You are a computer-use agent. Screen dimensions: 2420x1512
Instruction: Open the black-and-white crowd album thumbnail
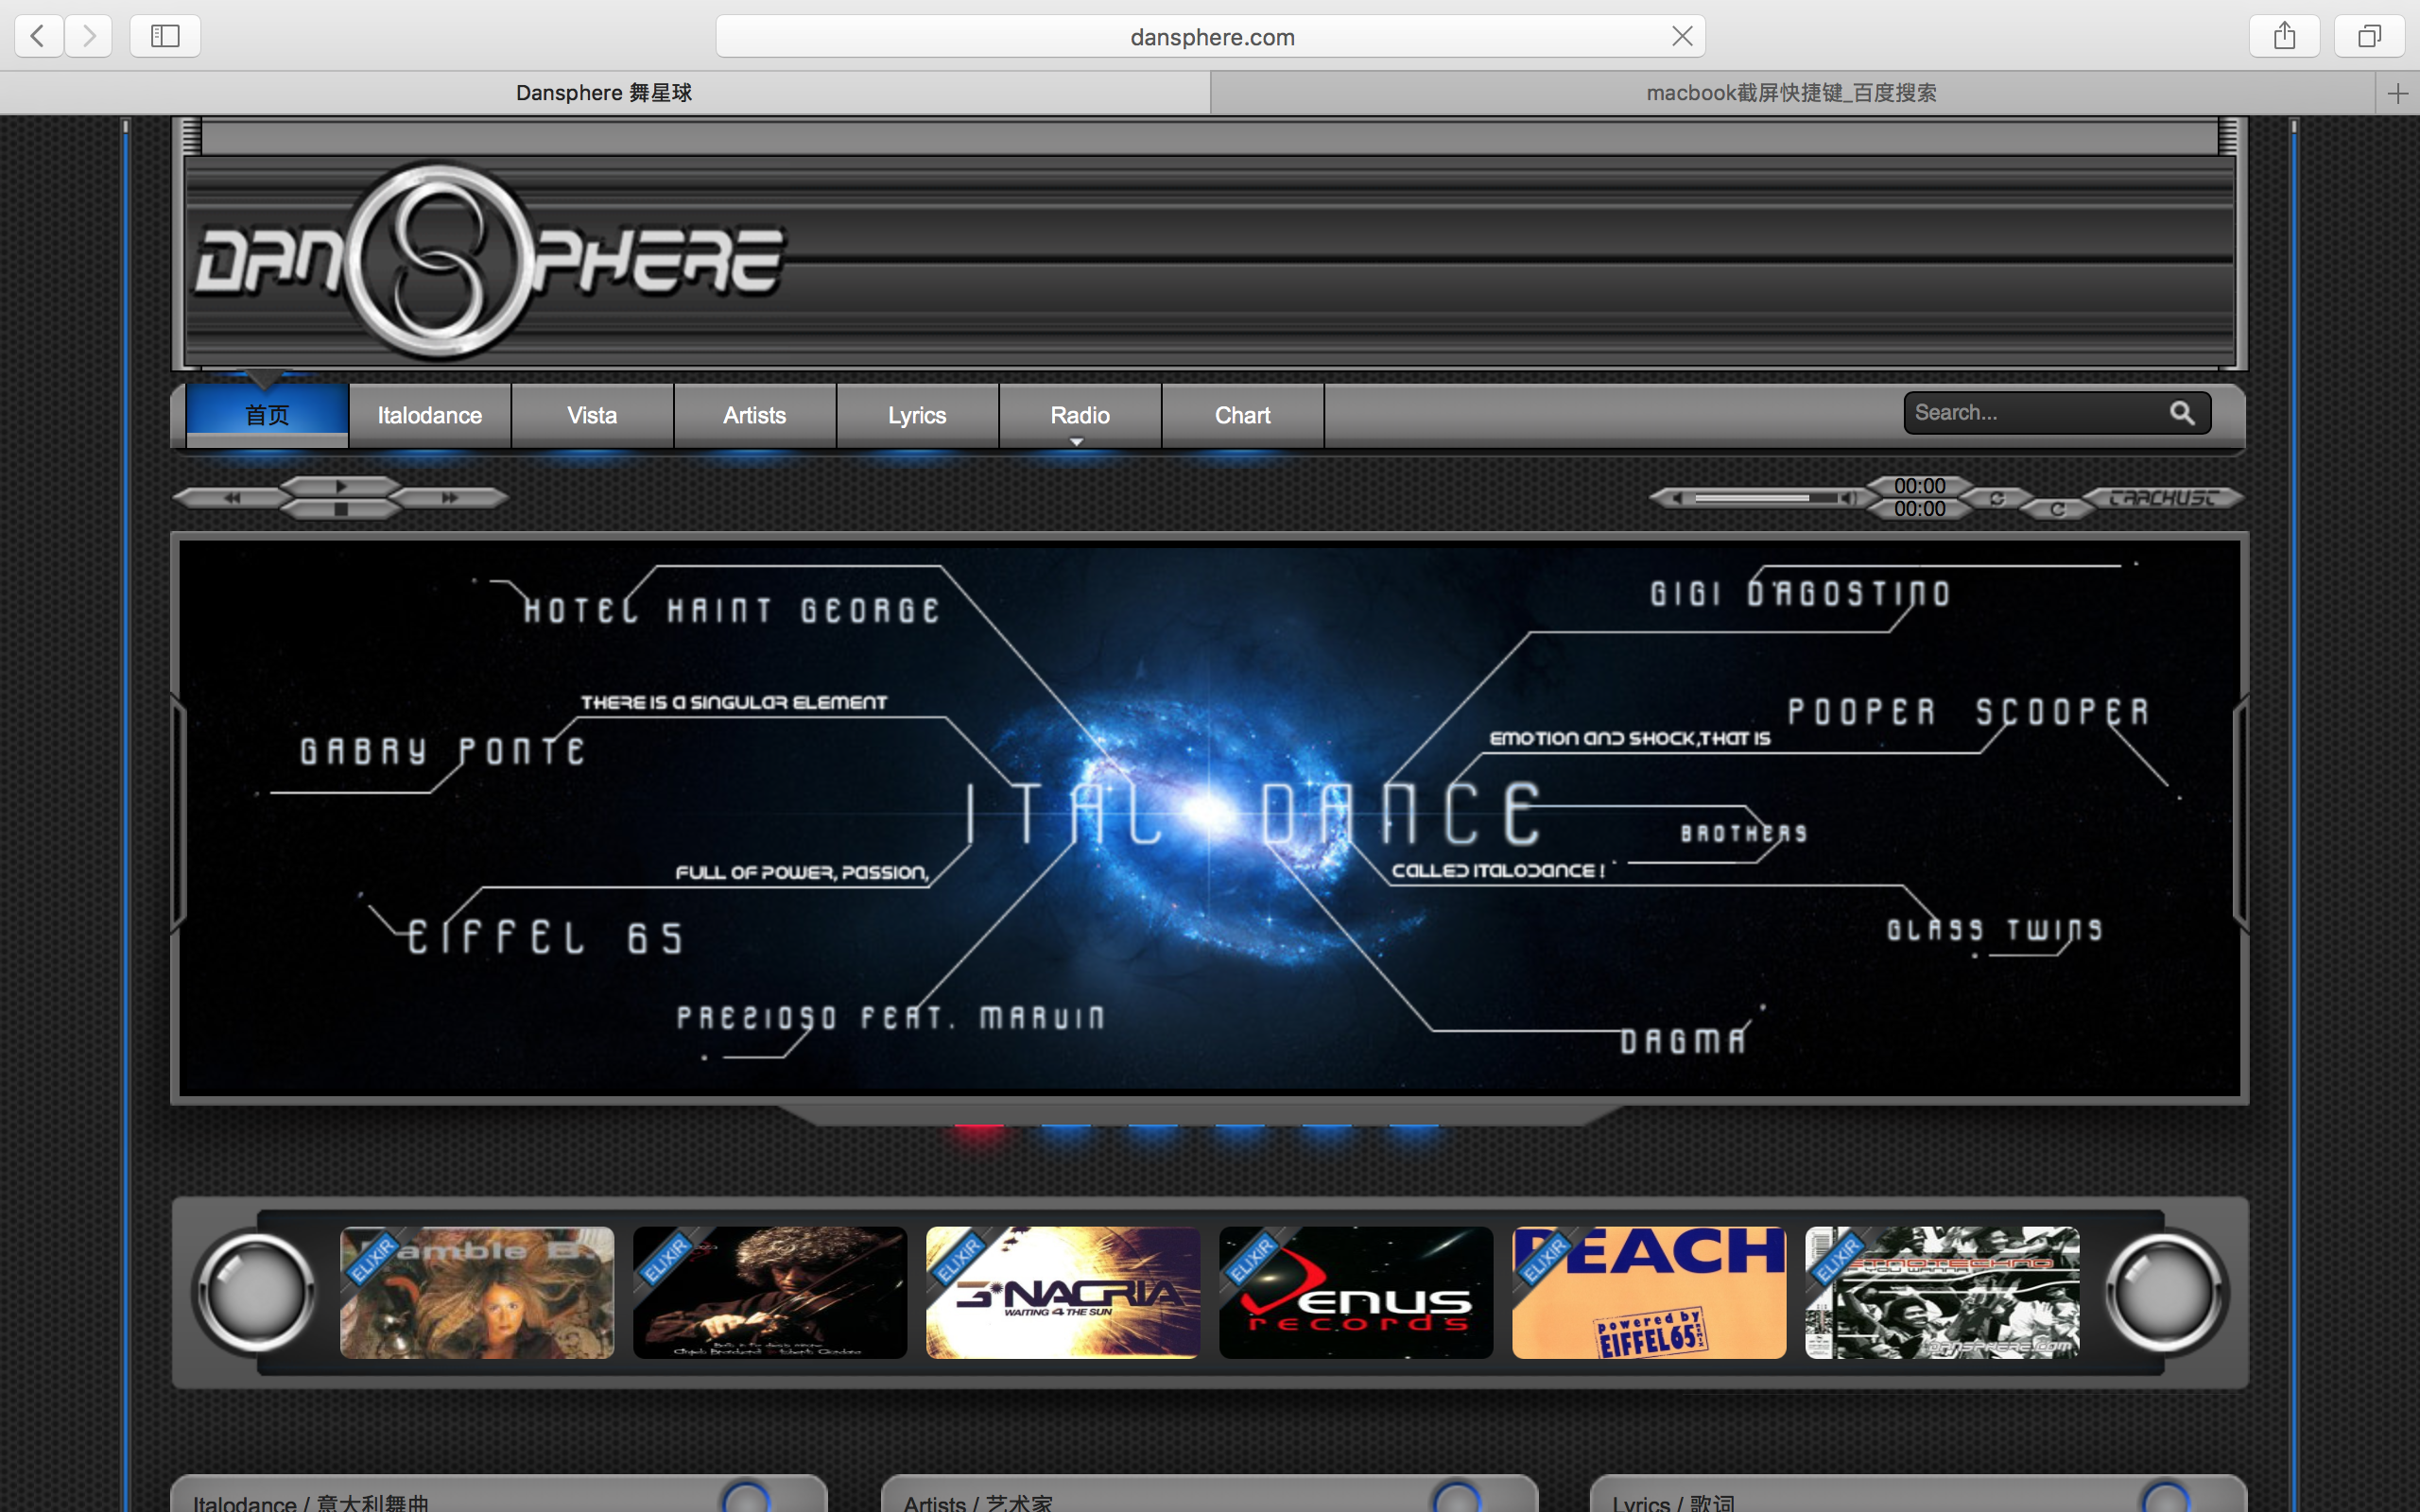(x=1942, y=1292)
